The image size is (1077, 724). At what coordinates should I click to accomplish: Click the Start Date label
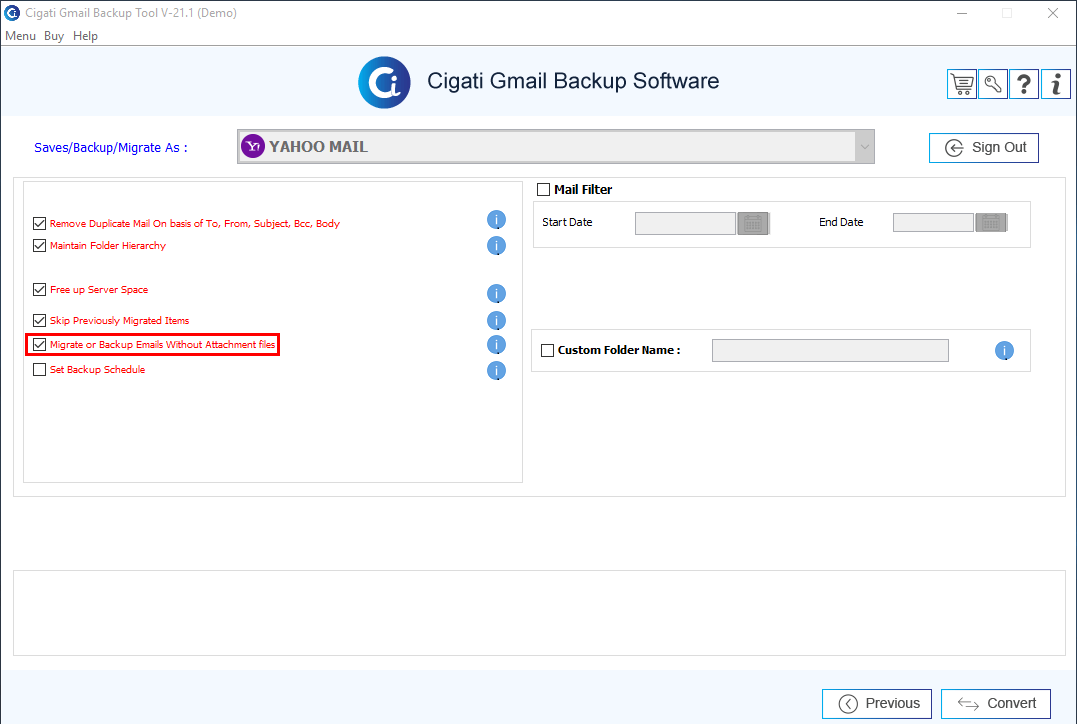coord(567,222)
